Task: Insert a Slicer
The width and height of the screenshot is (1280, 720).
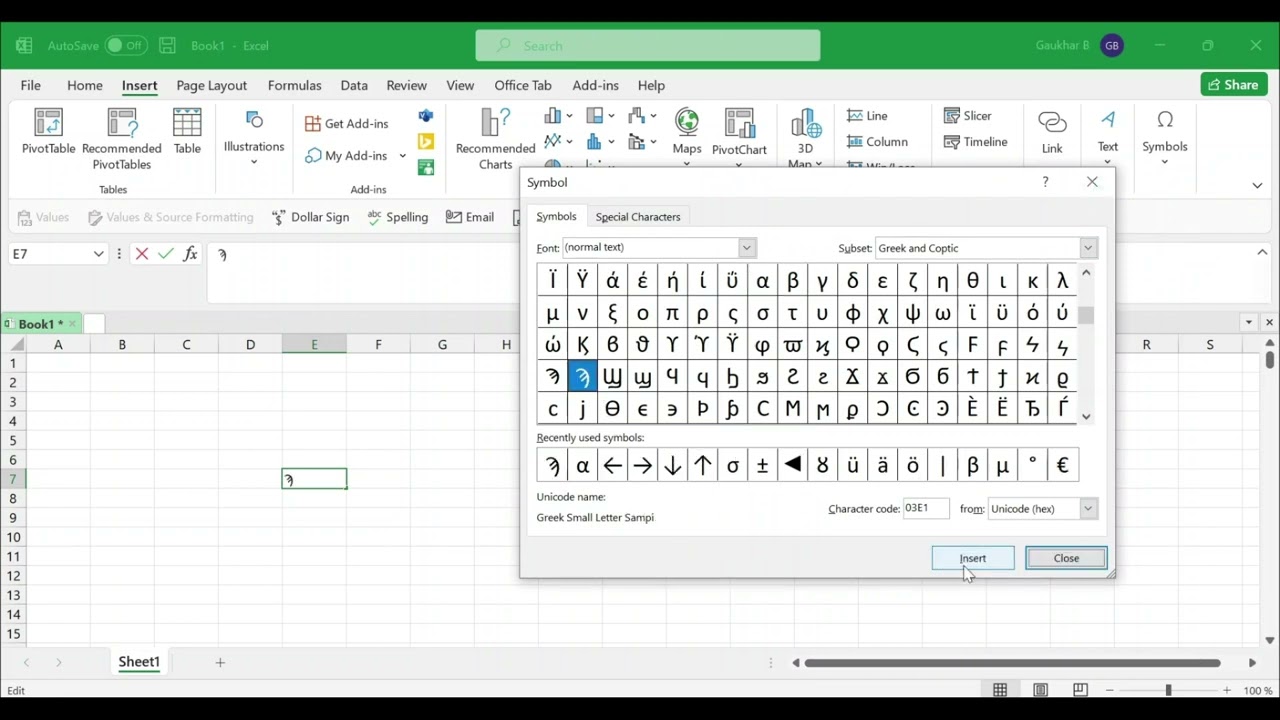Action: coord(968,116)
